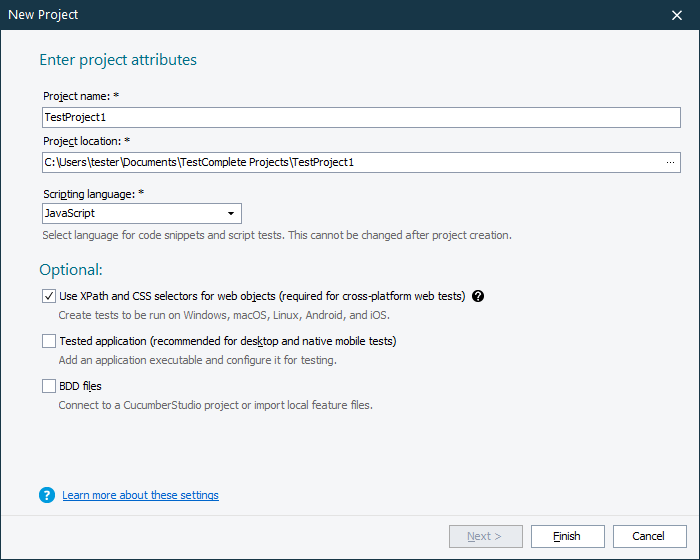Cancel the project creation

coord(650,536)
